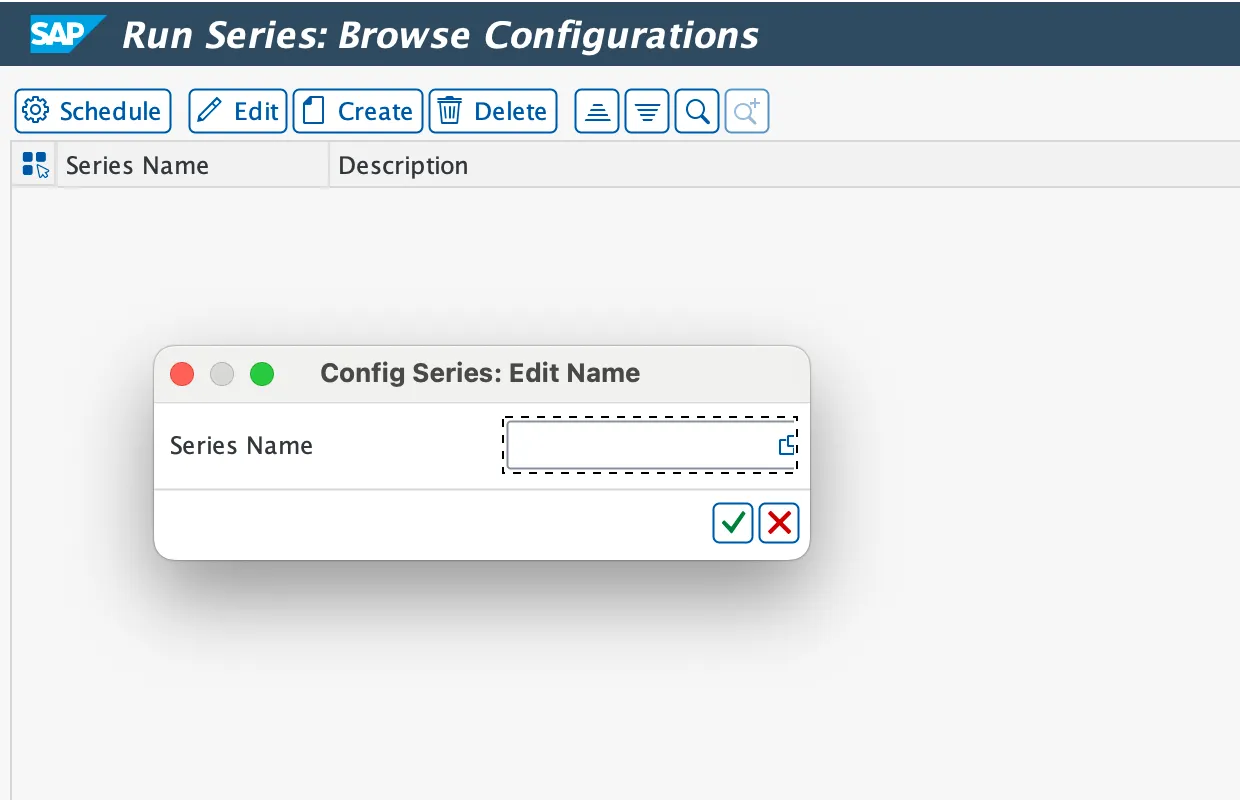
Task: Click the Series Name column header
Action: [137, 165]
